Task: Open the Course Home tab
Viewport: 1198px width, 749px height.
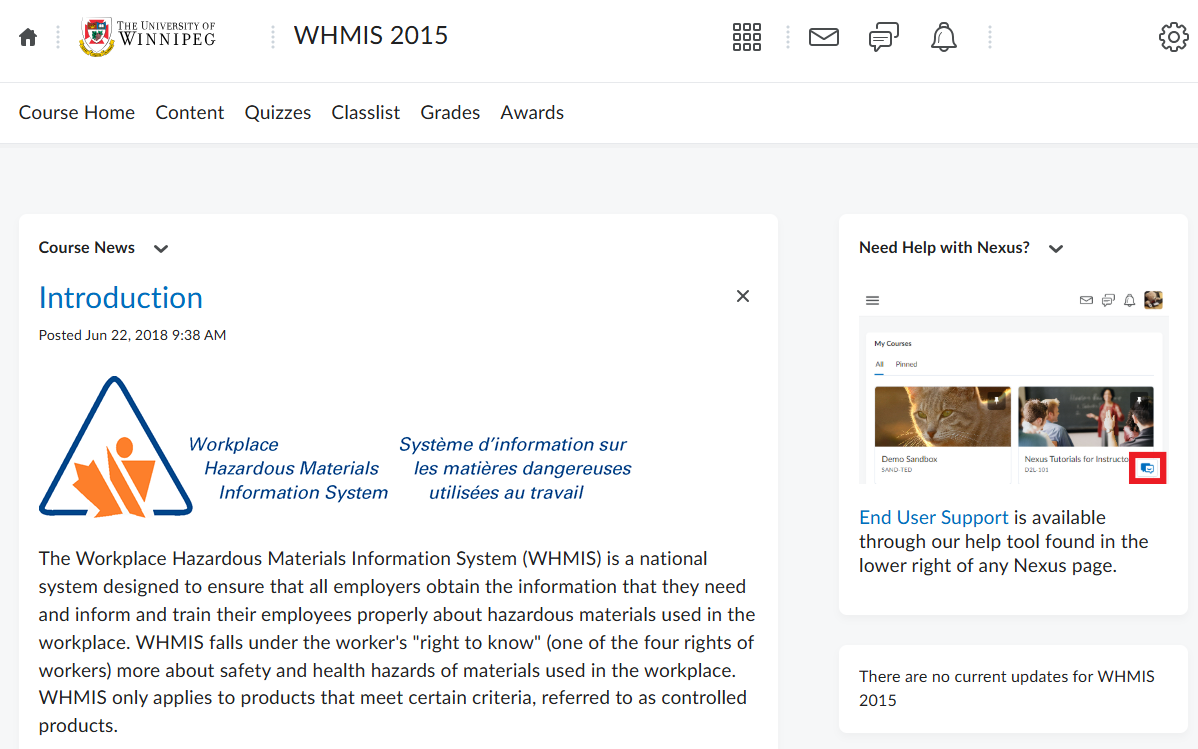Action: (76, 112)
